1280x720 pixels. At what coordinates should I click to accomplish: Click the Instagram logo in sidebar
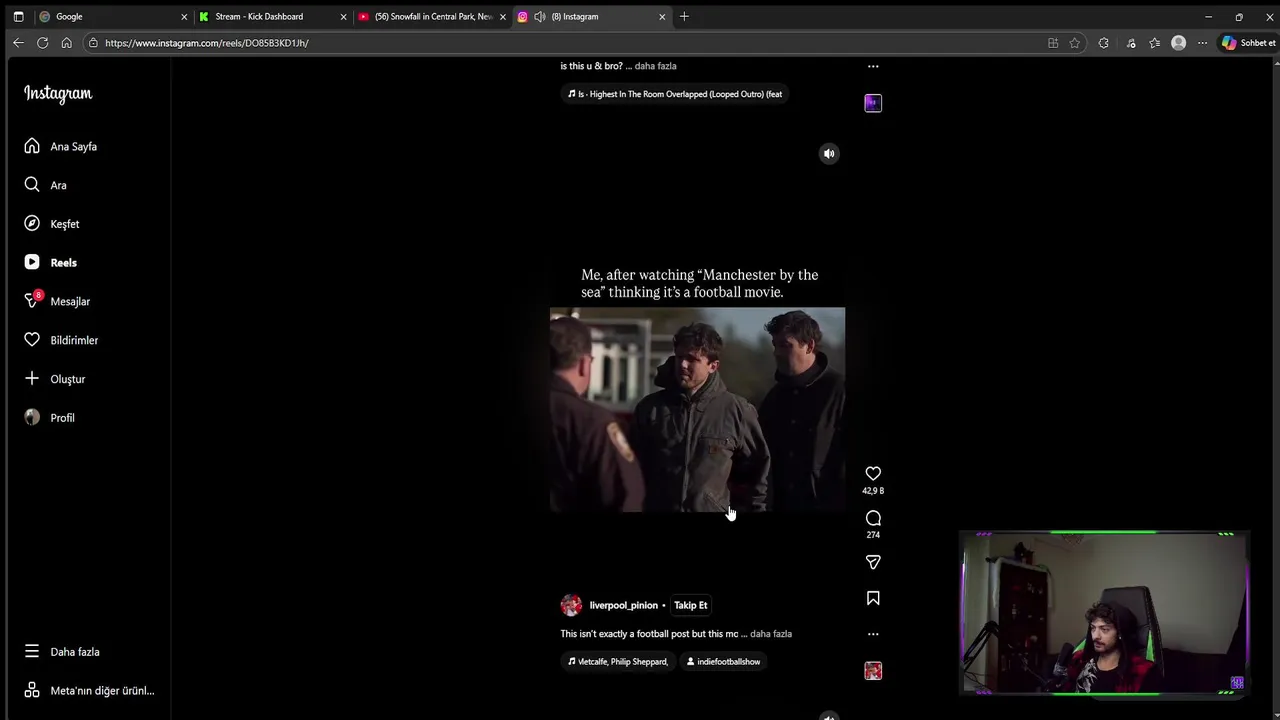pyautogui.click(x=58, y=94)
